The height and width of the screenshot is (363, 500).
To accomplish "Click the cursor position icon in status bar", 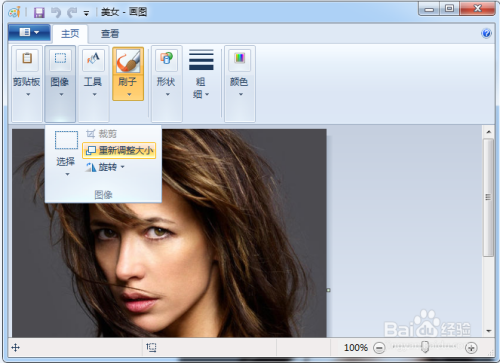I will 16,348.
